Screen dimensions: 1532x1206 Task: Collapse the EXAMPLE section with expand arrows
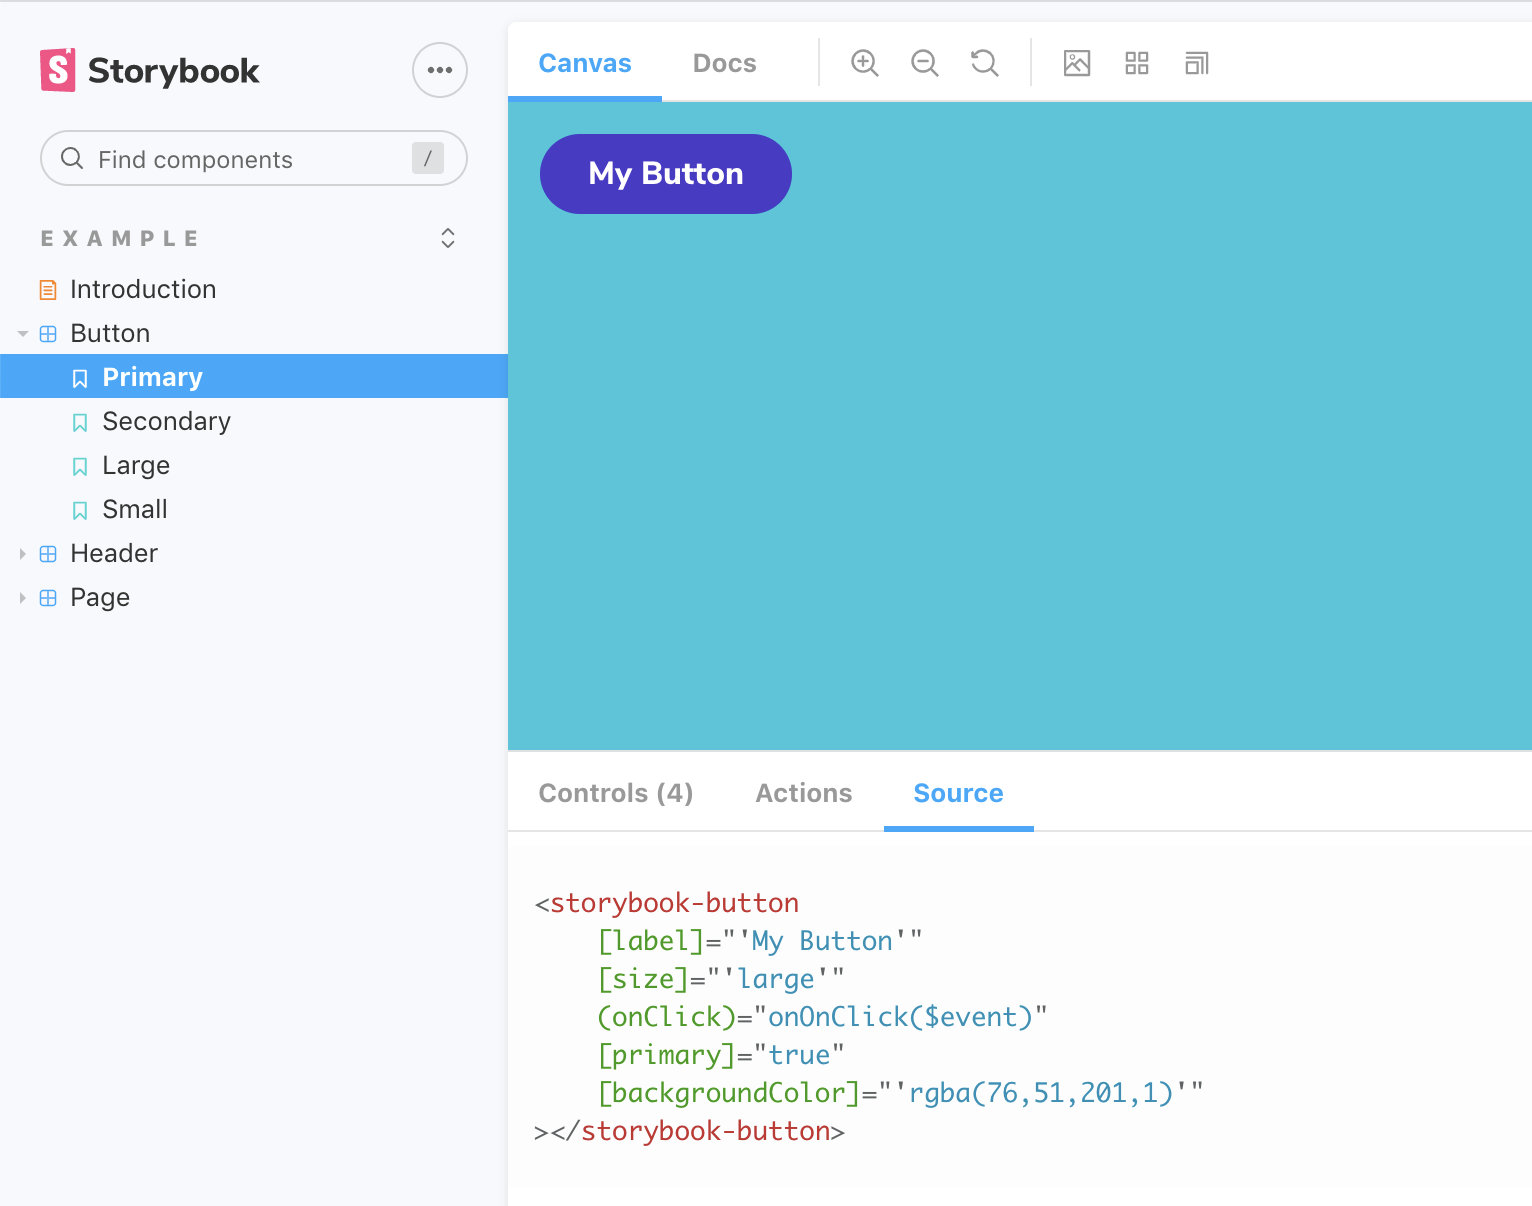[x=448, y=238]
